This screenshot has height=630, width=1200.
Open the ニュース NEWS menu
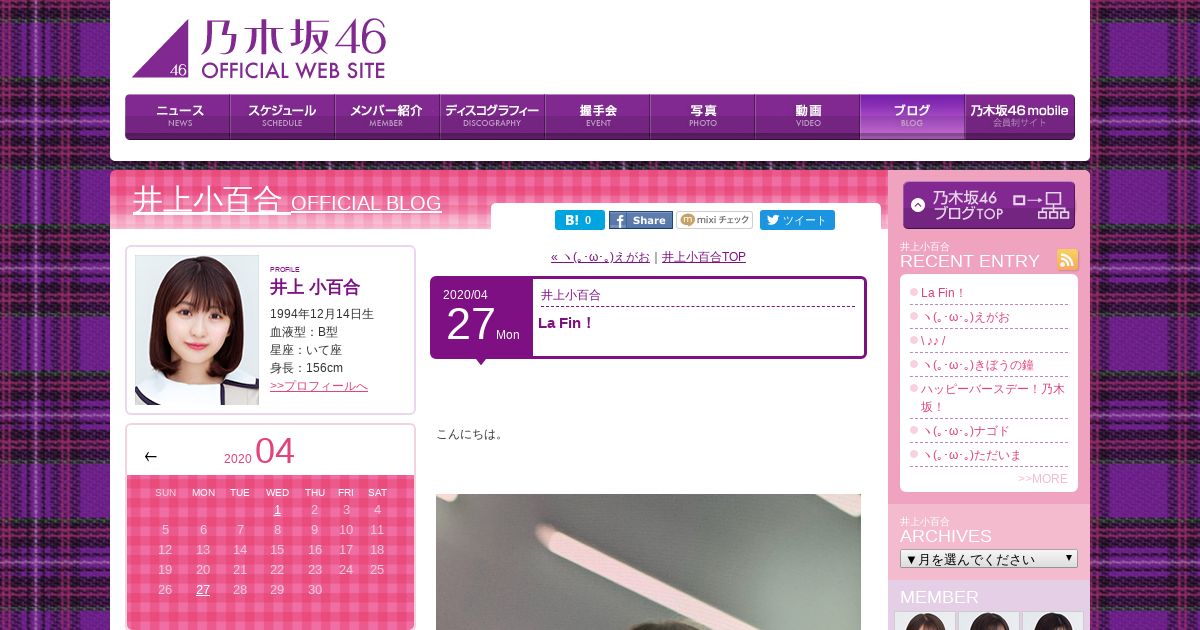click(178, 116)
